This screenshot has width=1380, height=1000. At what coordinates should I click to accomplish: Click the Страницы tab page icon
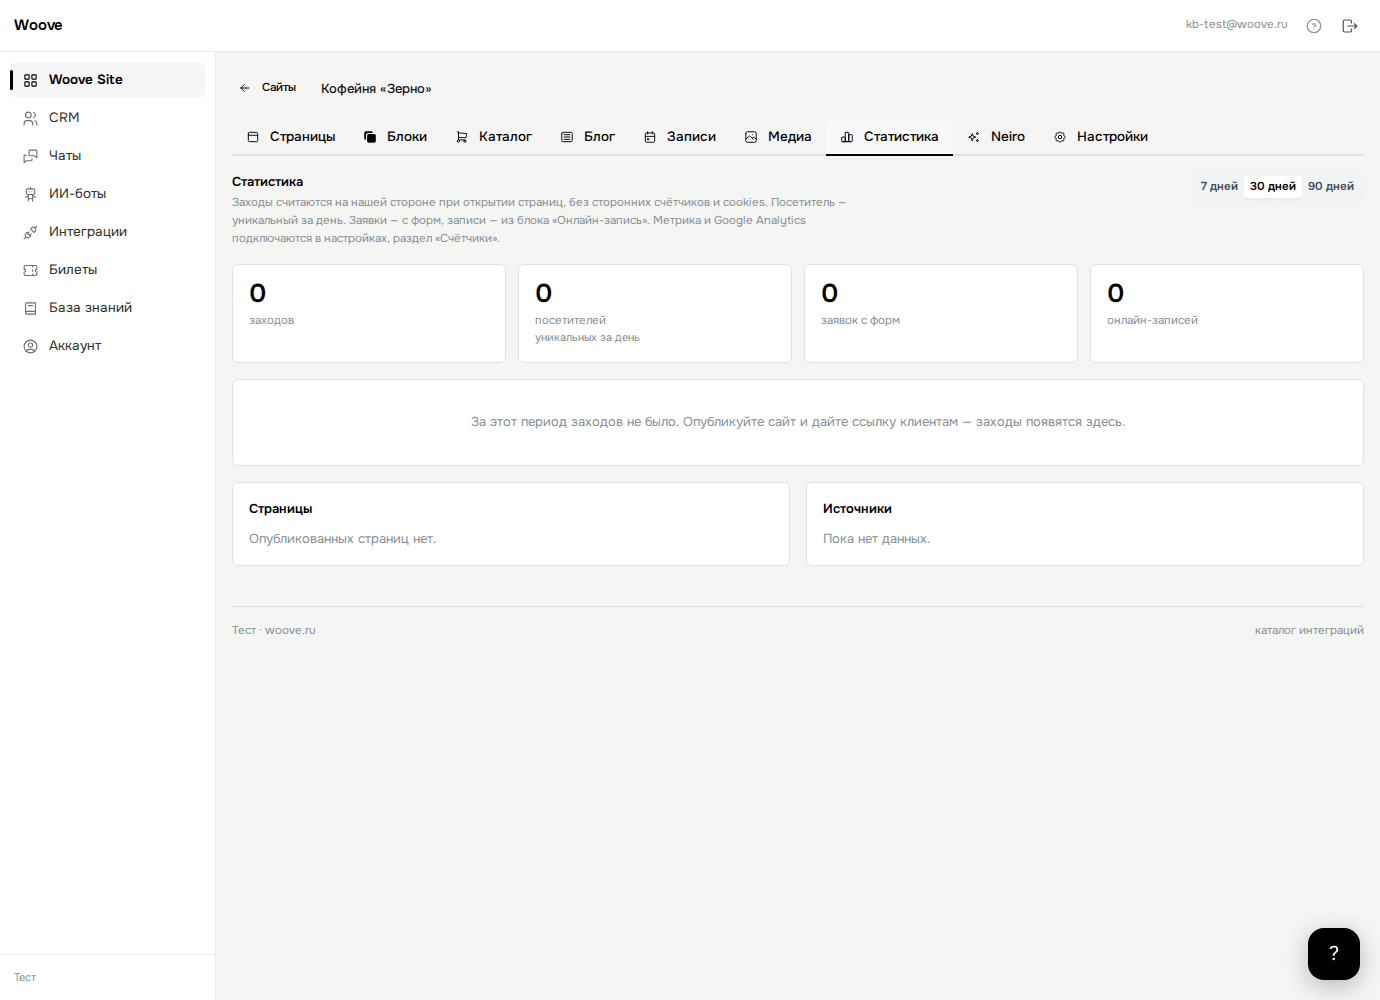click(253, 137)
